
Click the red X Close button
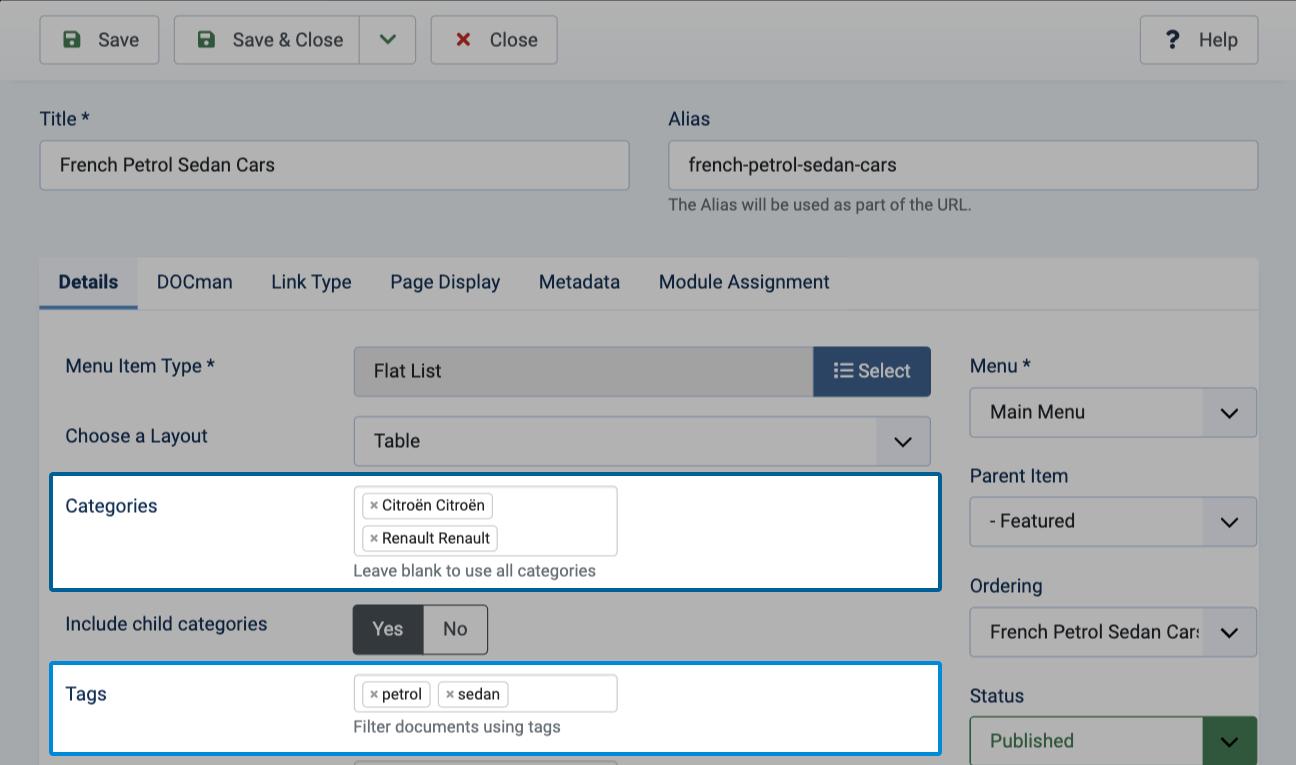[494, 40]
